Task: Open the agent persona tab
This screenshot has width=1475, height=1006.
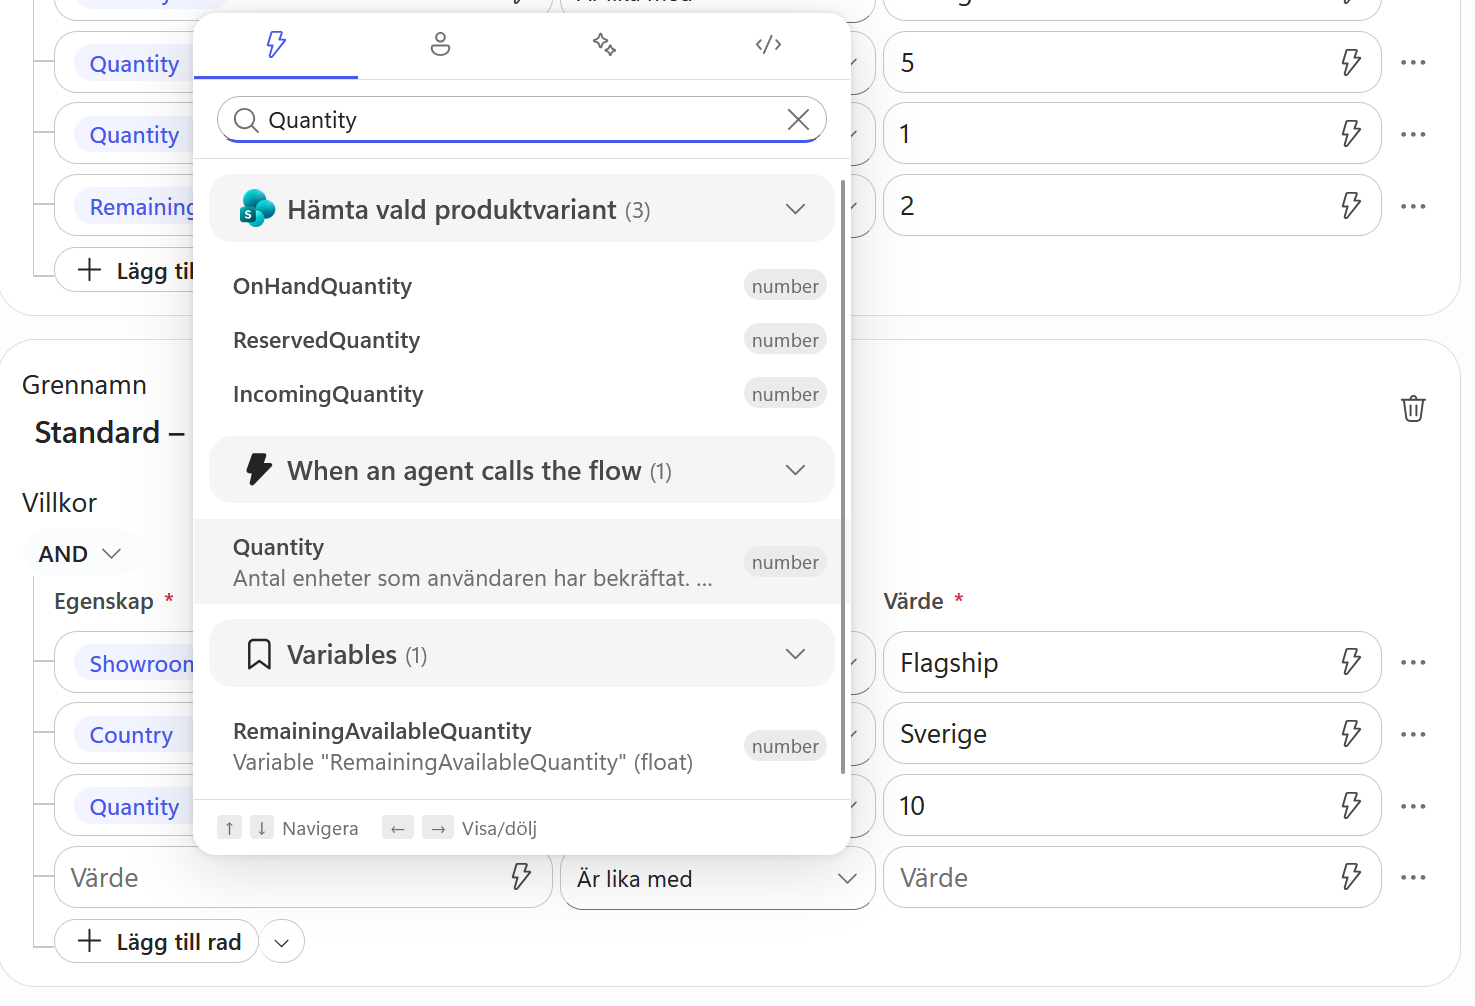Action: click(x=440, y=45)
